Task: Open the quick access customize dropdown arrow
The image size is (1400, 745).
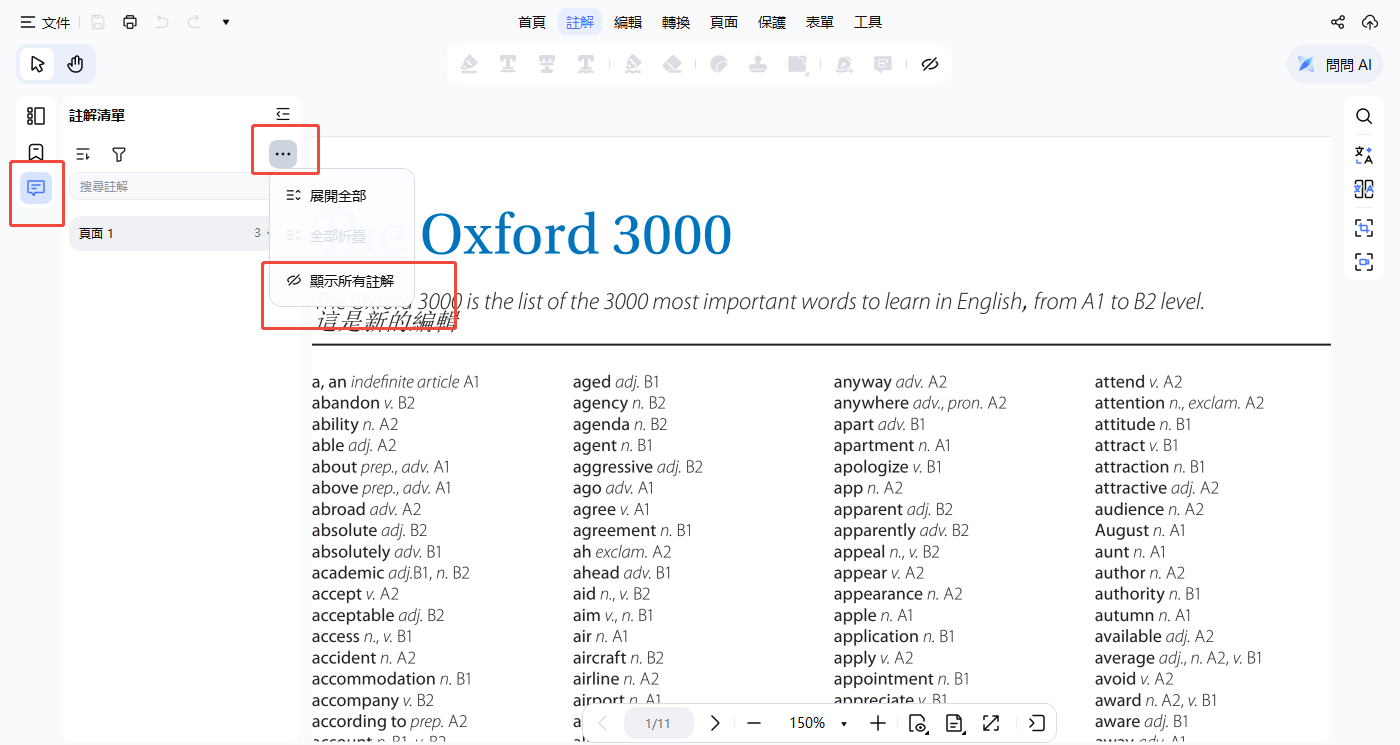Action: 226,22
